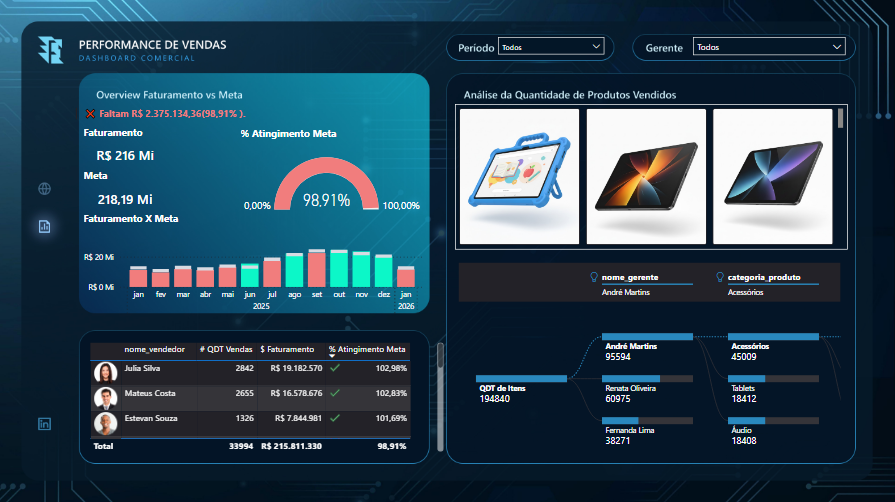Expand the Gerente dropdown
This screenshot has height=502, width=895.
(x=769, y=47)
